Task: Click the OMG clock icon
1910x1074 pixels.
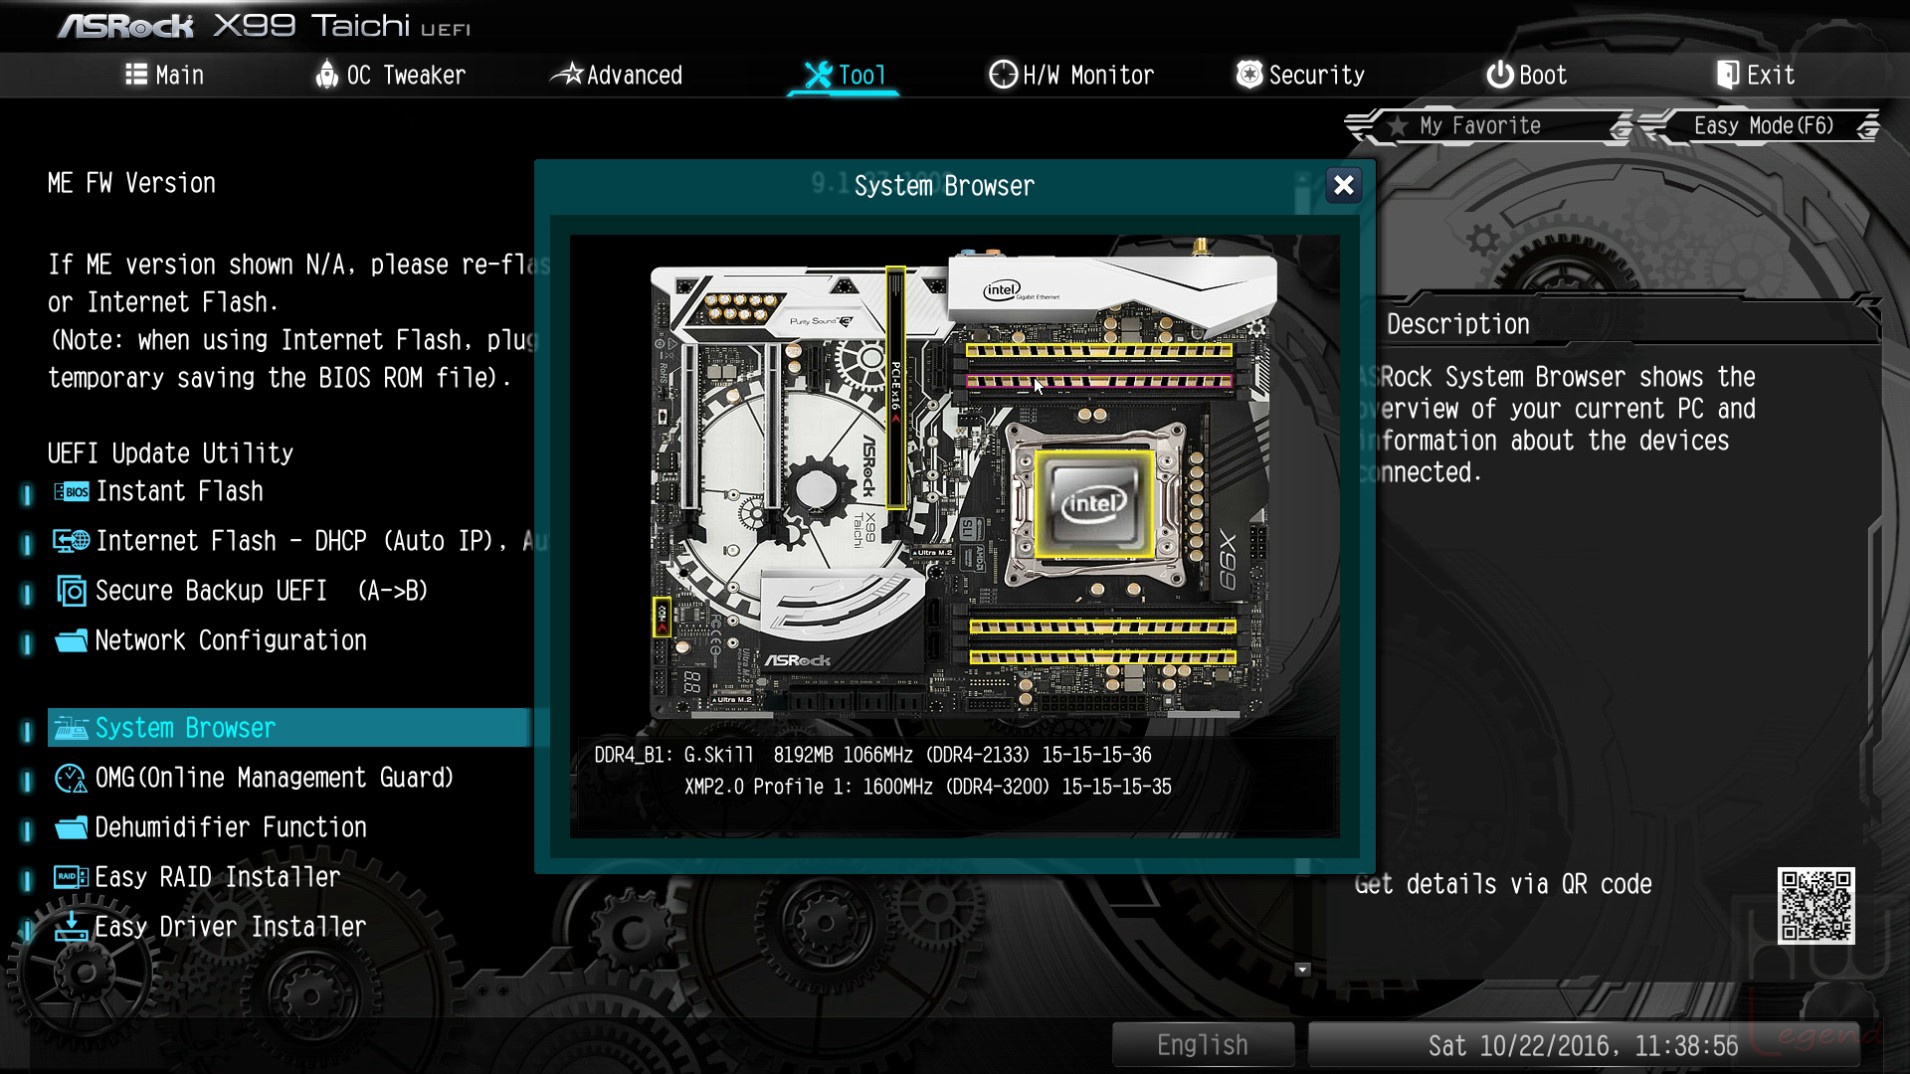Action: [x=71, y=778]
